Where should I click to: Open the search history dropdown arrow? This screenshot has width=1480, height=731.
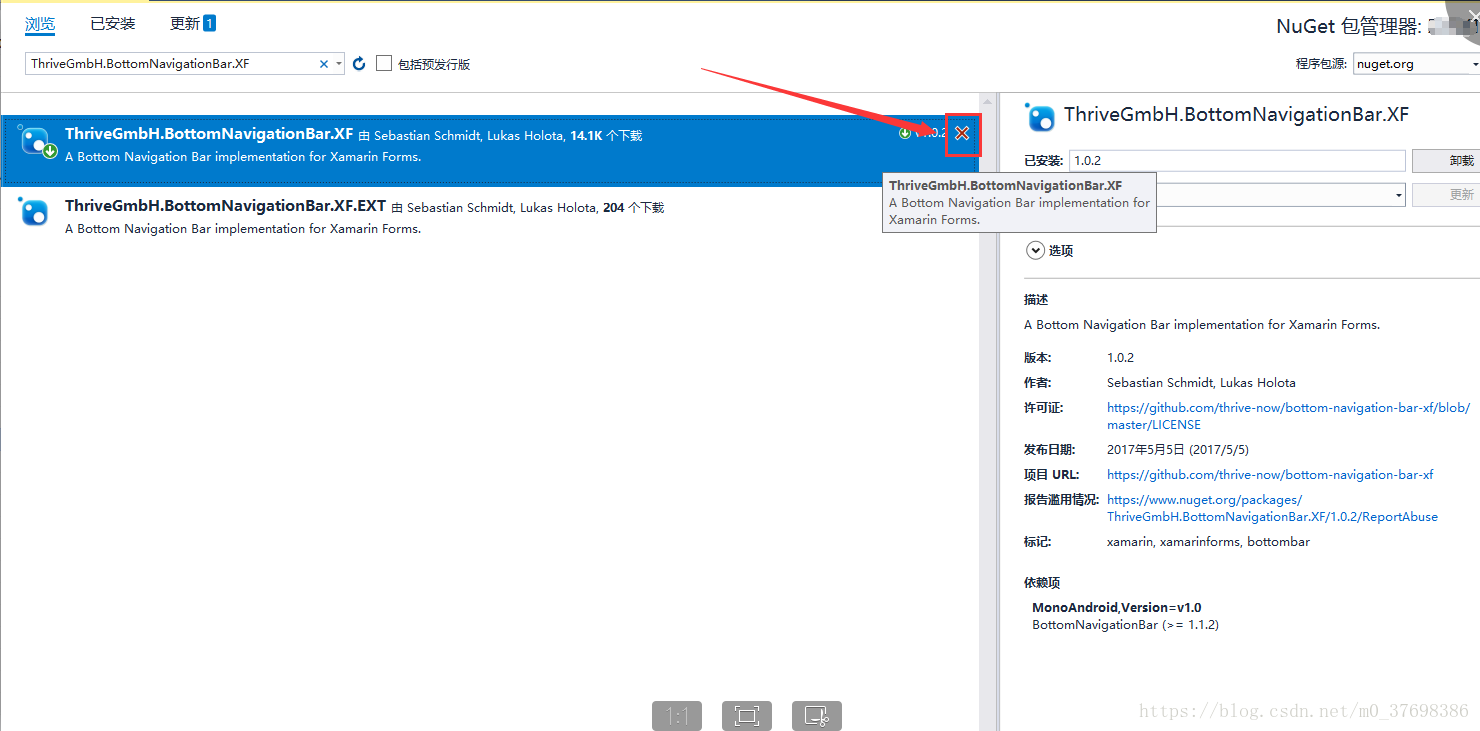coord(339,64)
